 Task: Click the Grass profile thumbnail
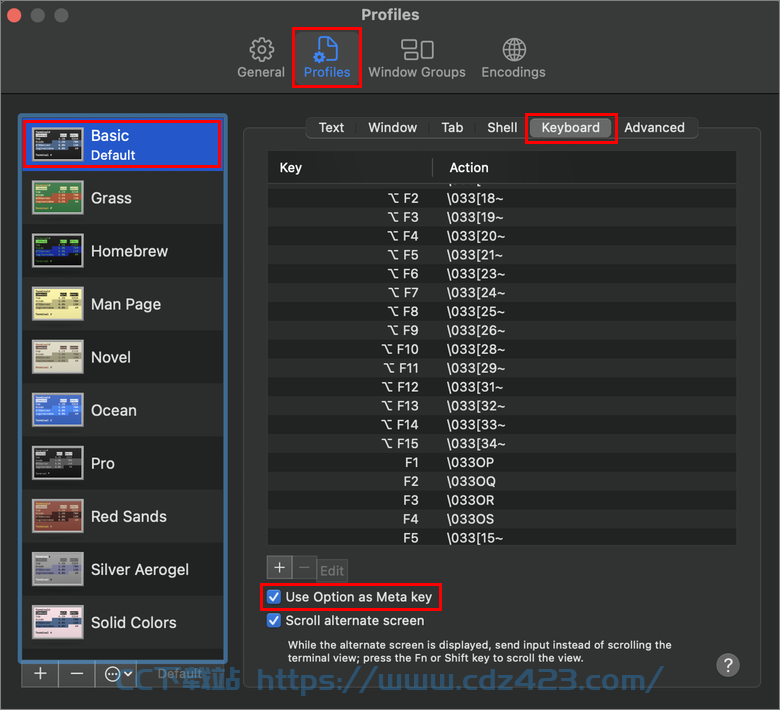(58, 198)
